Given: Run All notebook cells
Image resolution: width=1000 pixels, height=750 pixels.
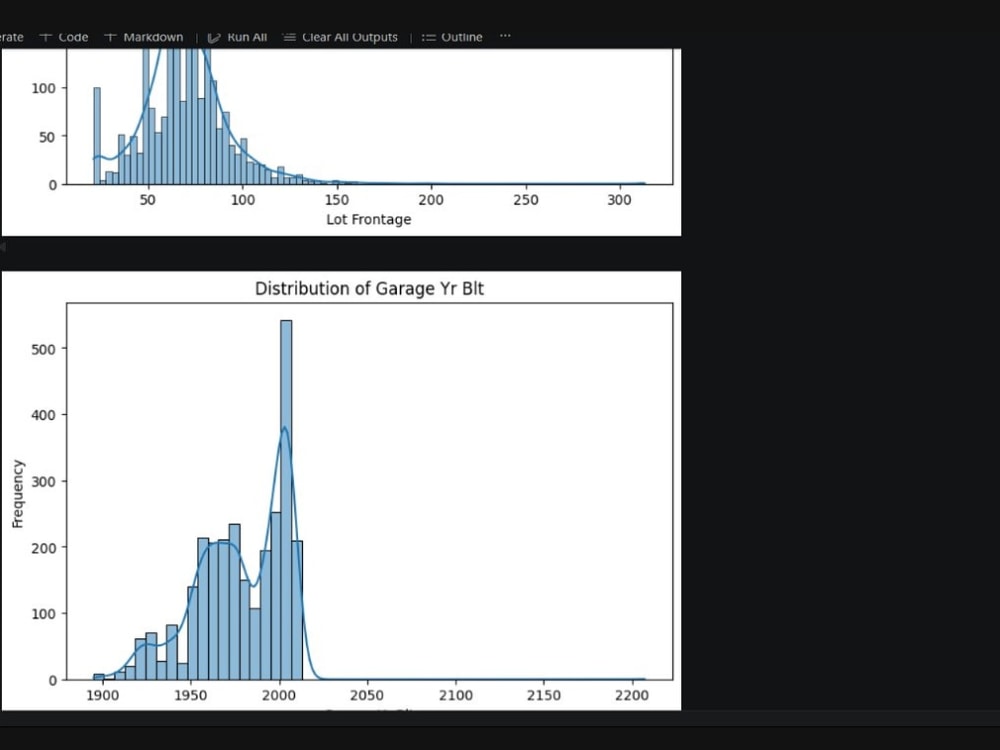Looking at the screenshot, I should pyautogui.click(x=237, y=37).
